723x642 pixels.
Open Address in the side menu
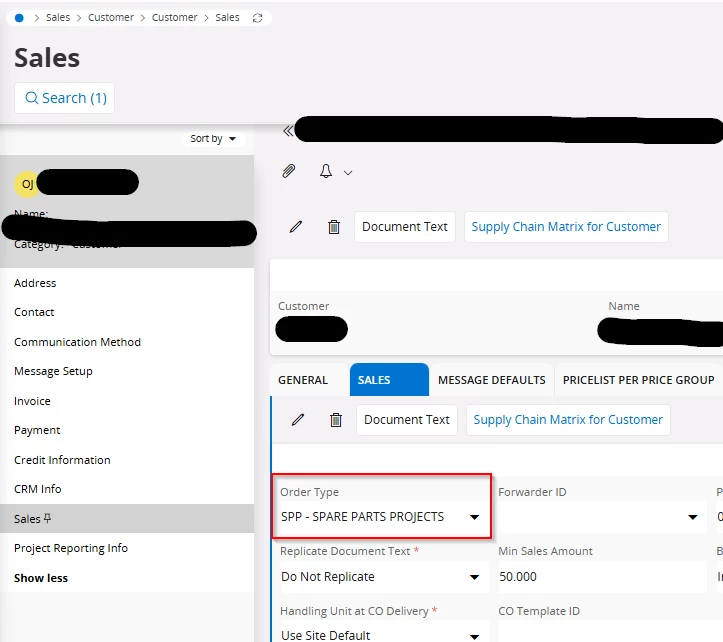127,283
